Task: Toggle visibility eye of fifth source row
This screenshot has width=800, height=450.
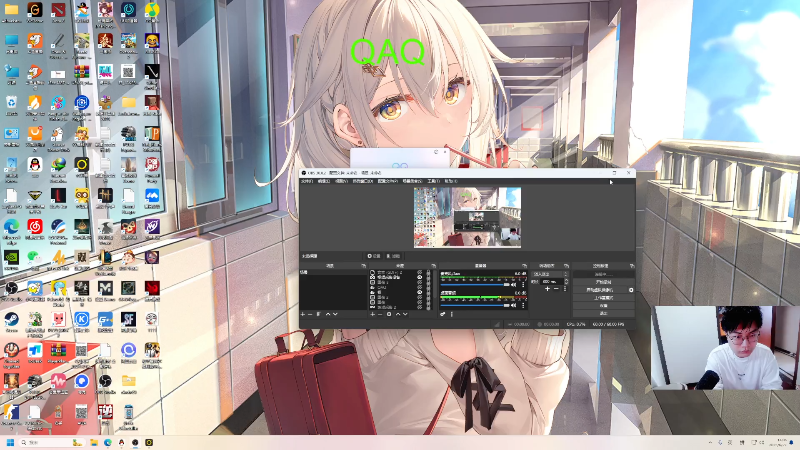Action: [x=419, y=292]
